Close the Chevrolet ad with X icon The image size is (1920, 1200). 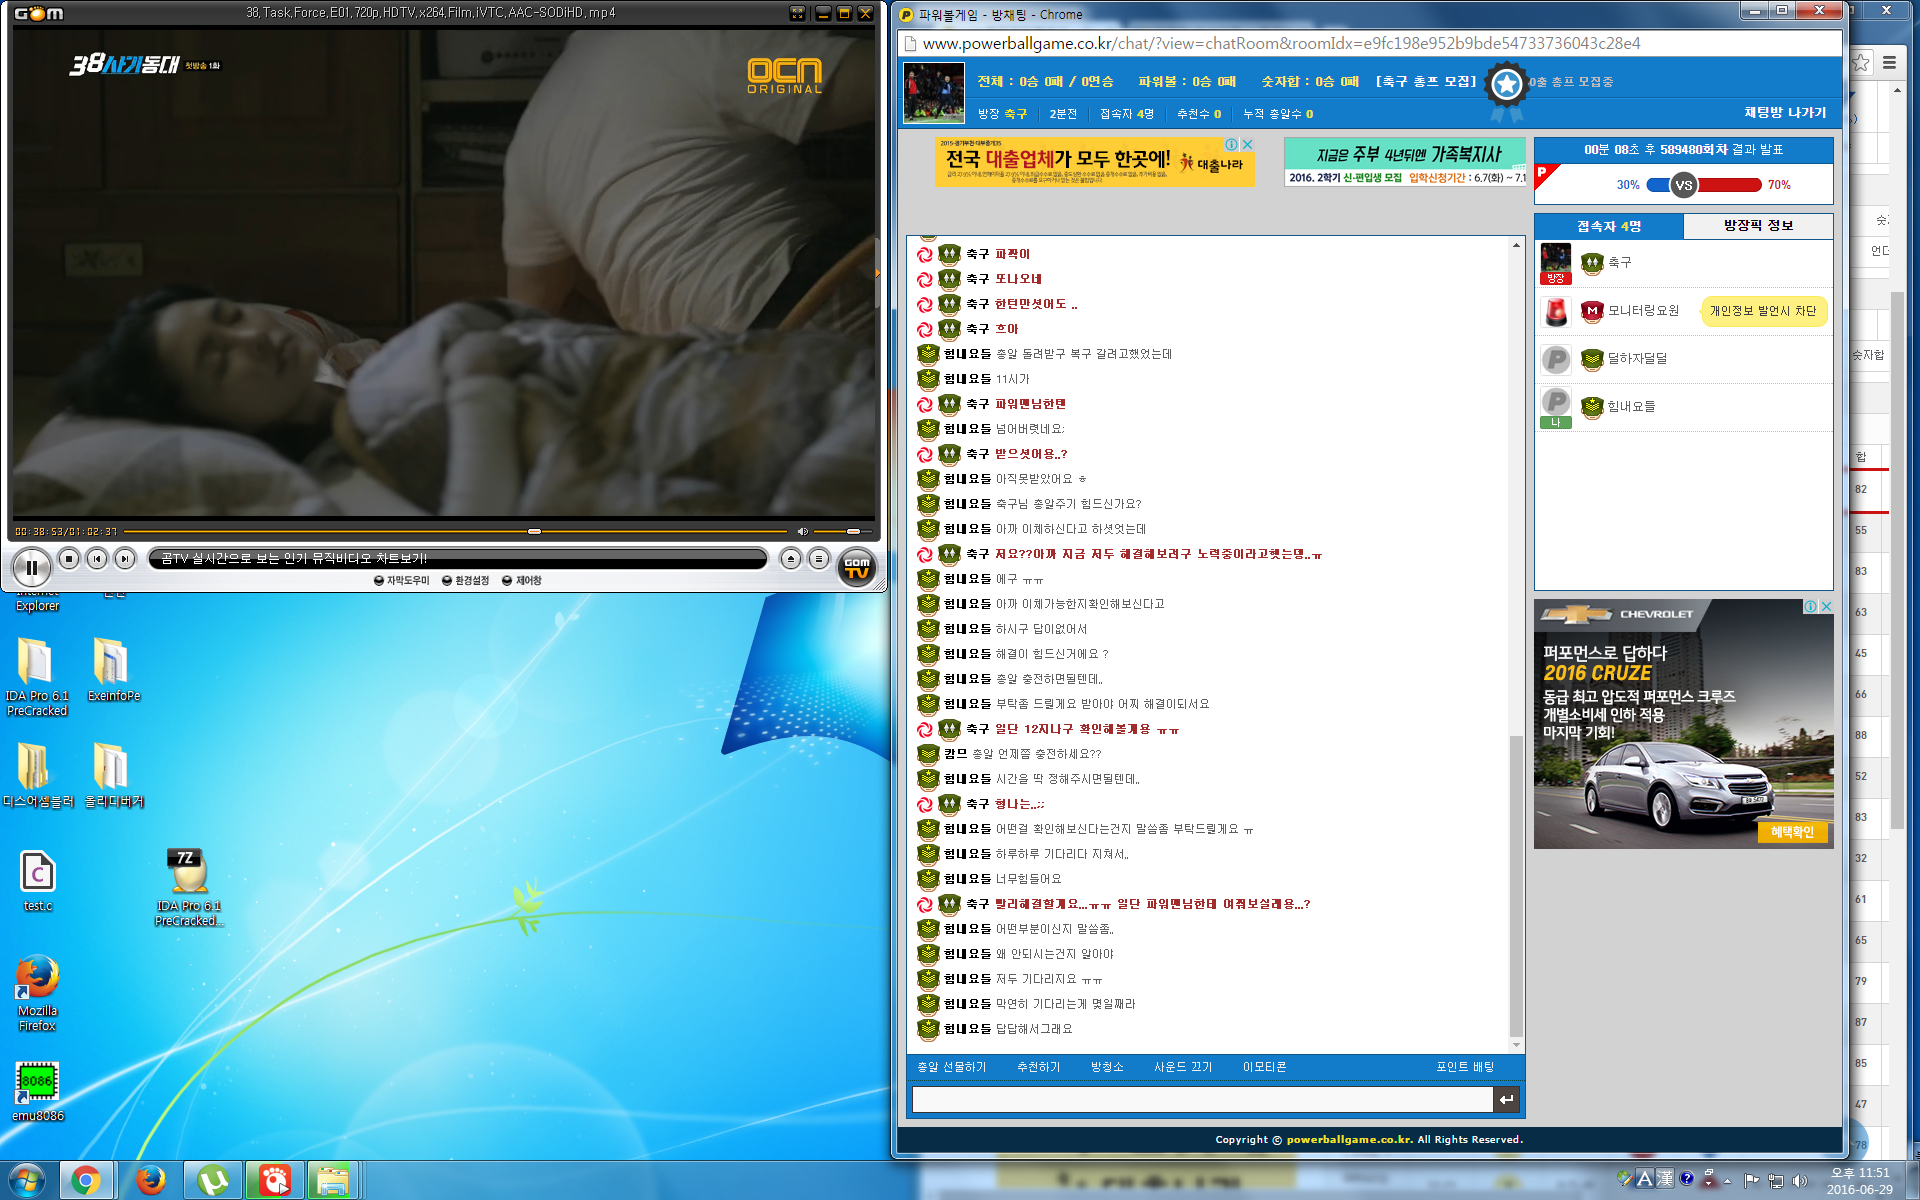click(x=1827, y=606)
